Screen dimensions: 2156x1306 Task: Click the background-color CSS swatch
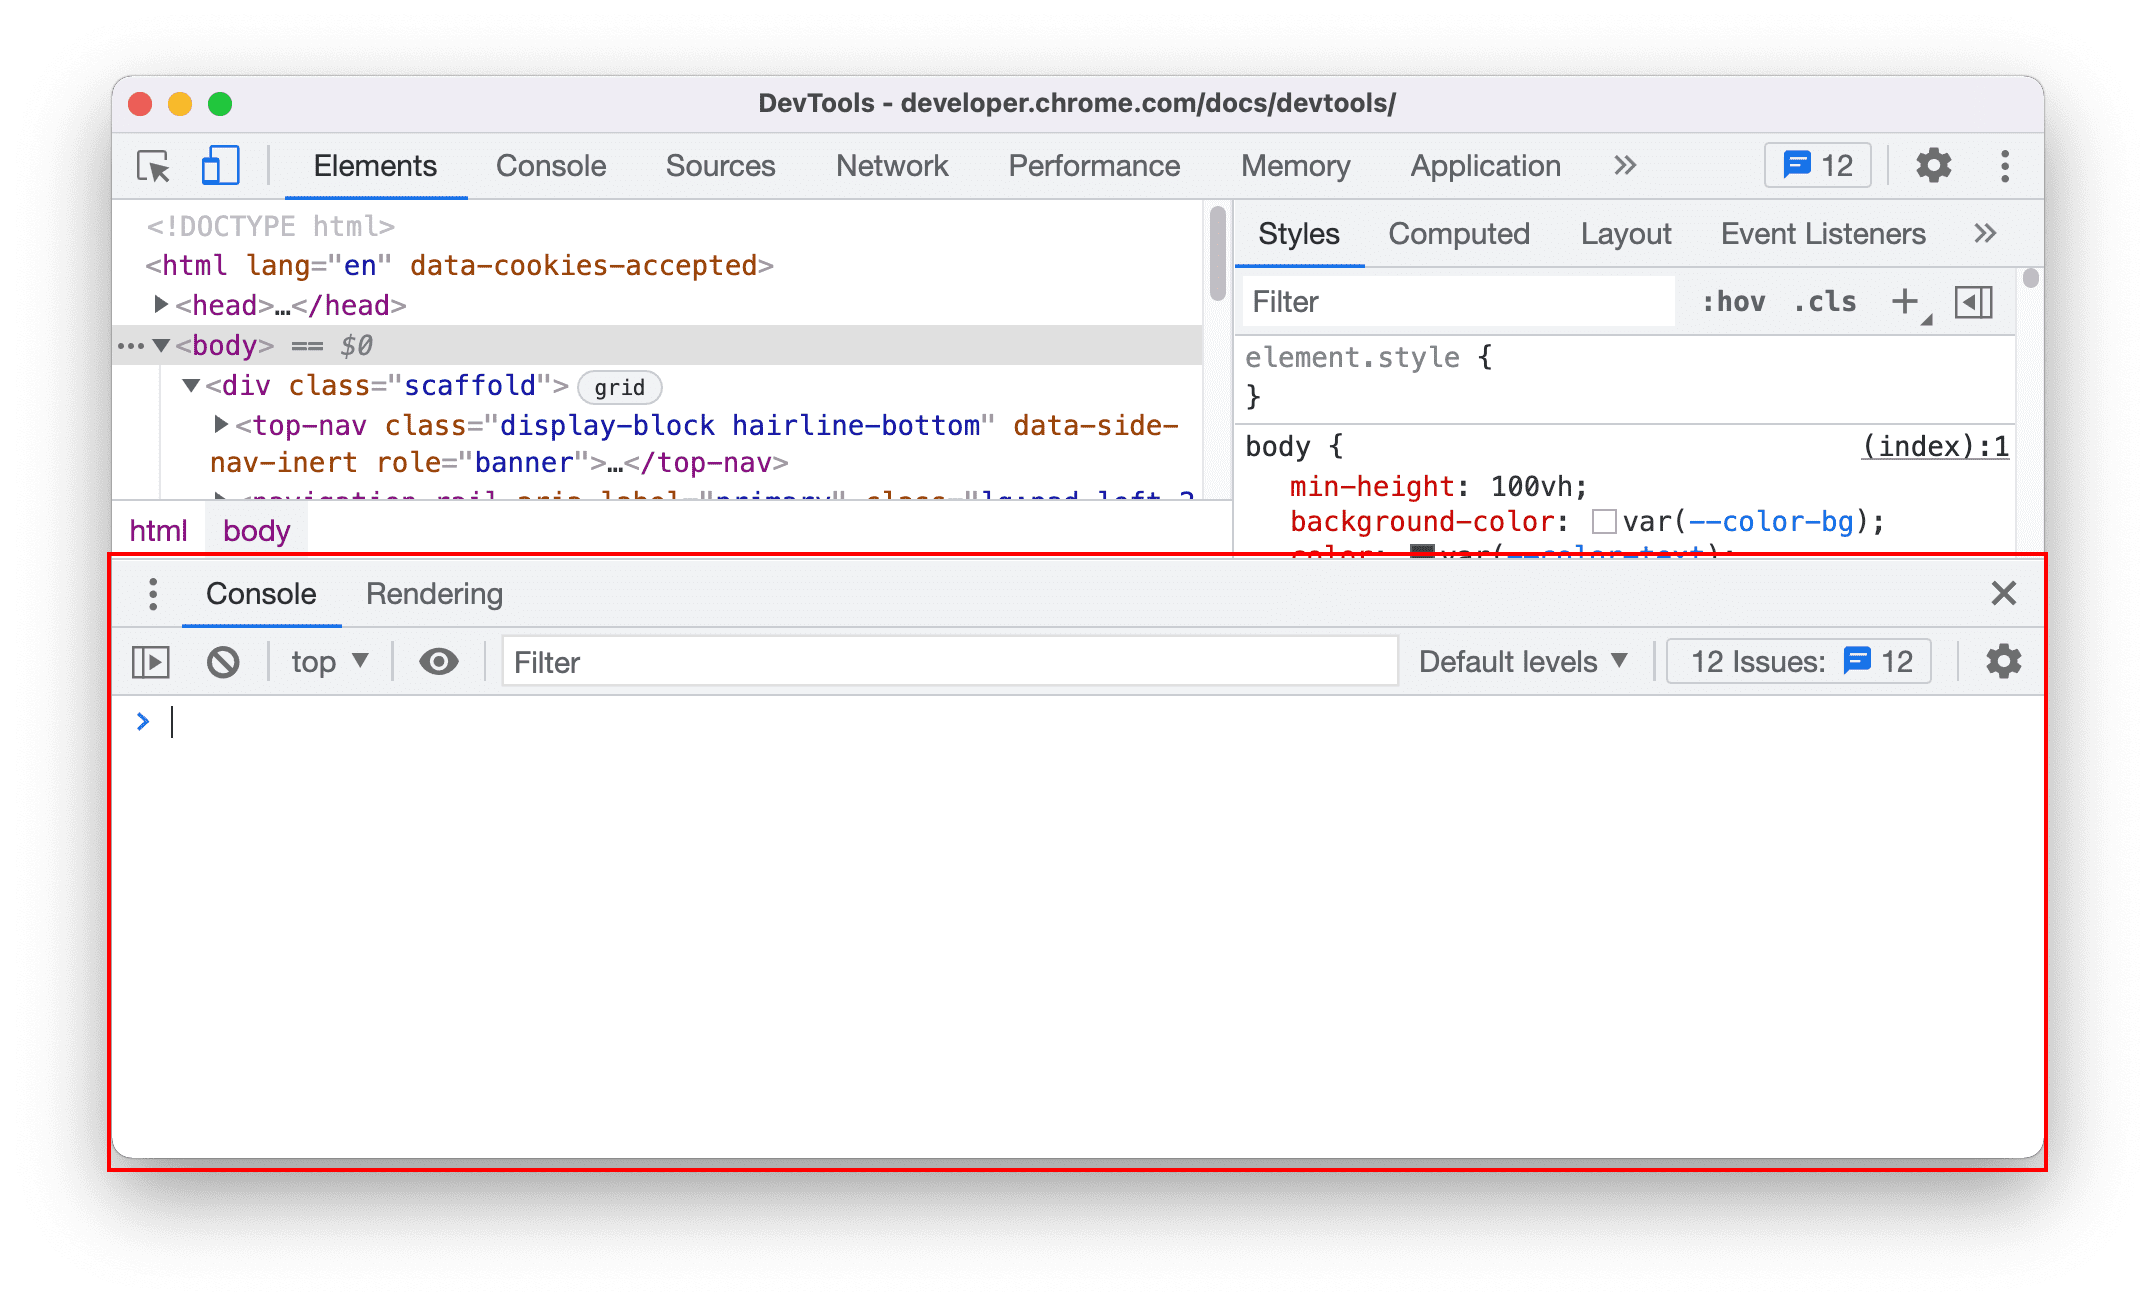1602,522
